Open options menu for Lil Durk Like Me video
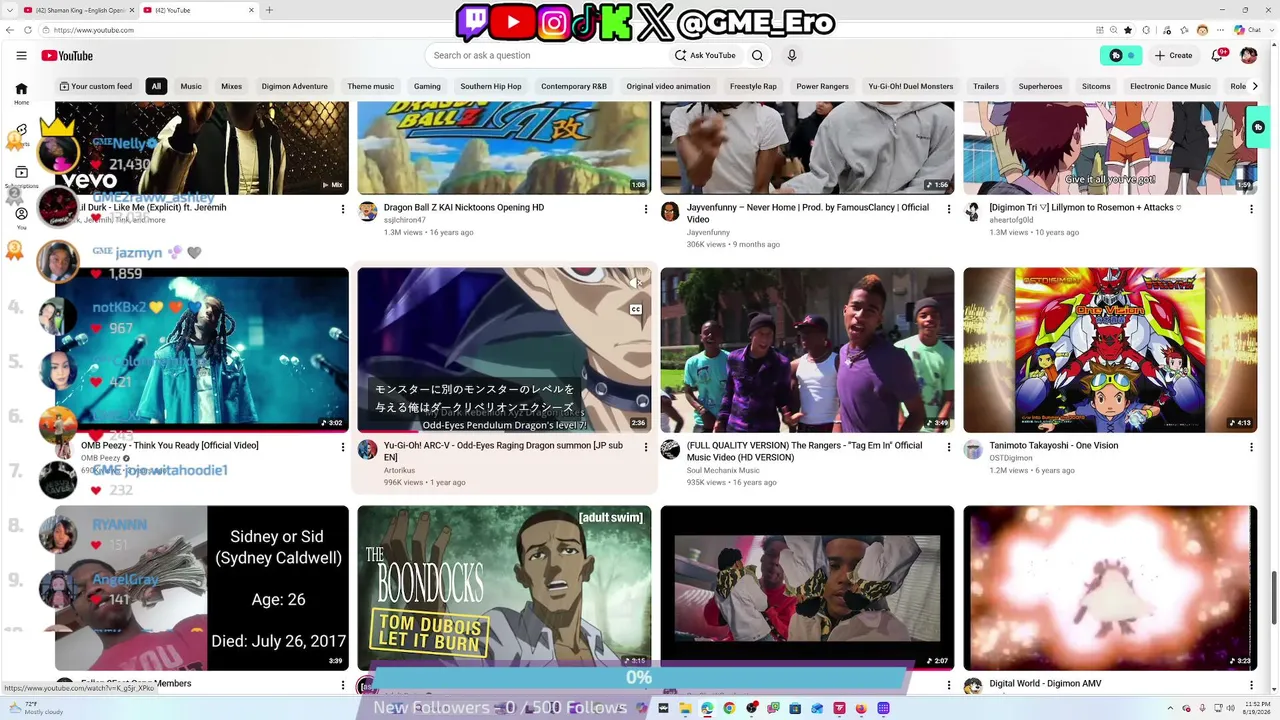Screen dimensions: 1280x720 coord(342,209)
